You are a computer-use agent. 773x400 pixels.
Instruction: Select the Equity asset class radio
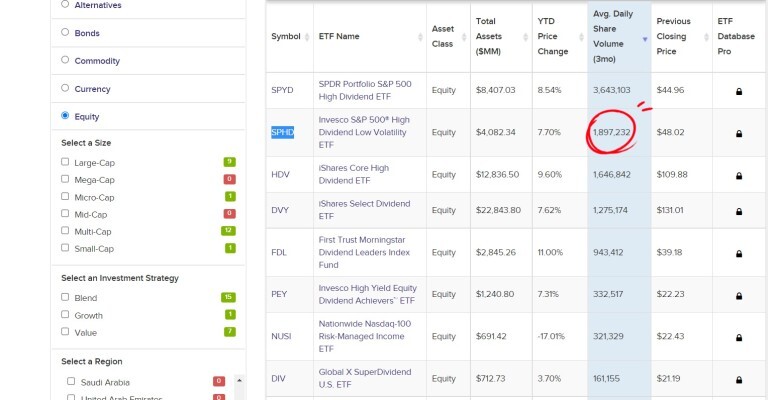tap(65, 115)
